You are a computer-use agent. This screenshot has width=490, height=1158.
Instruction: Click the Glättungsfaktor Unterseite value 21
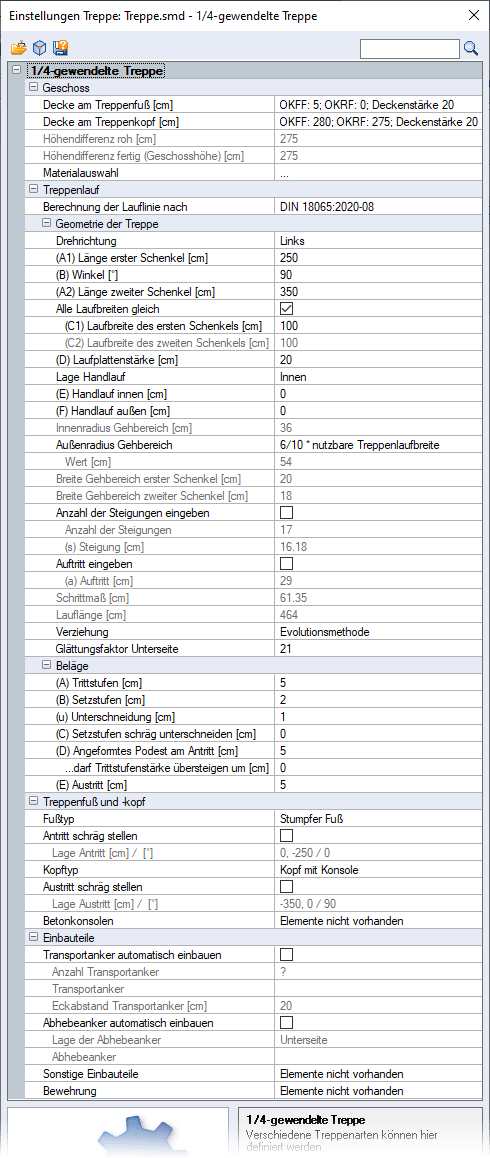tap(378, 648)
